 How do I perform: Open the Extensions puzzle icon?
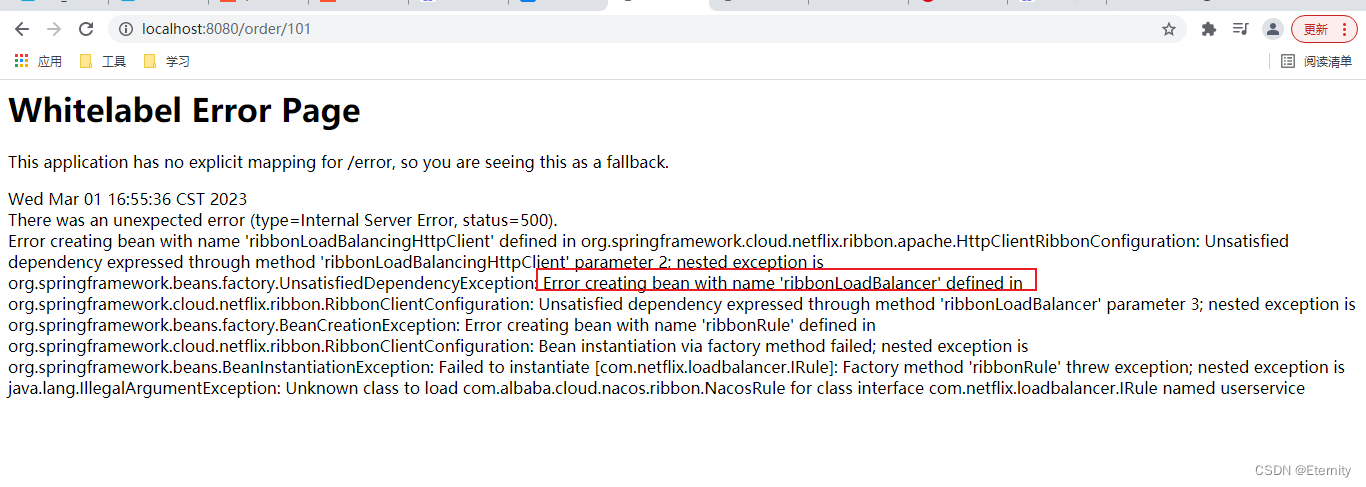pyautogui.click(x=1208, y=29)
